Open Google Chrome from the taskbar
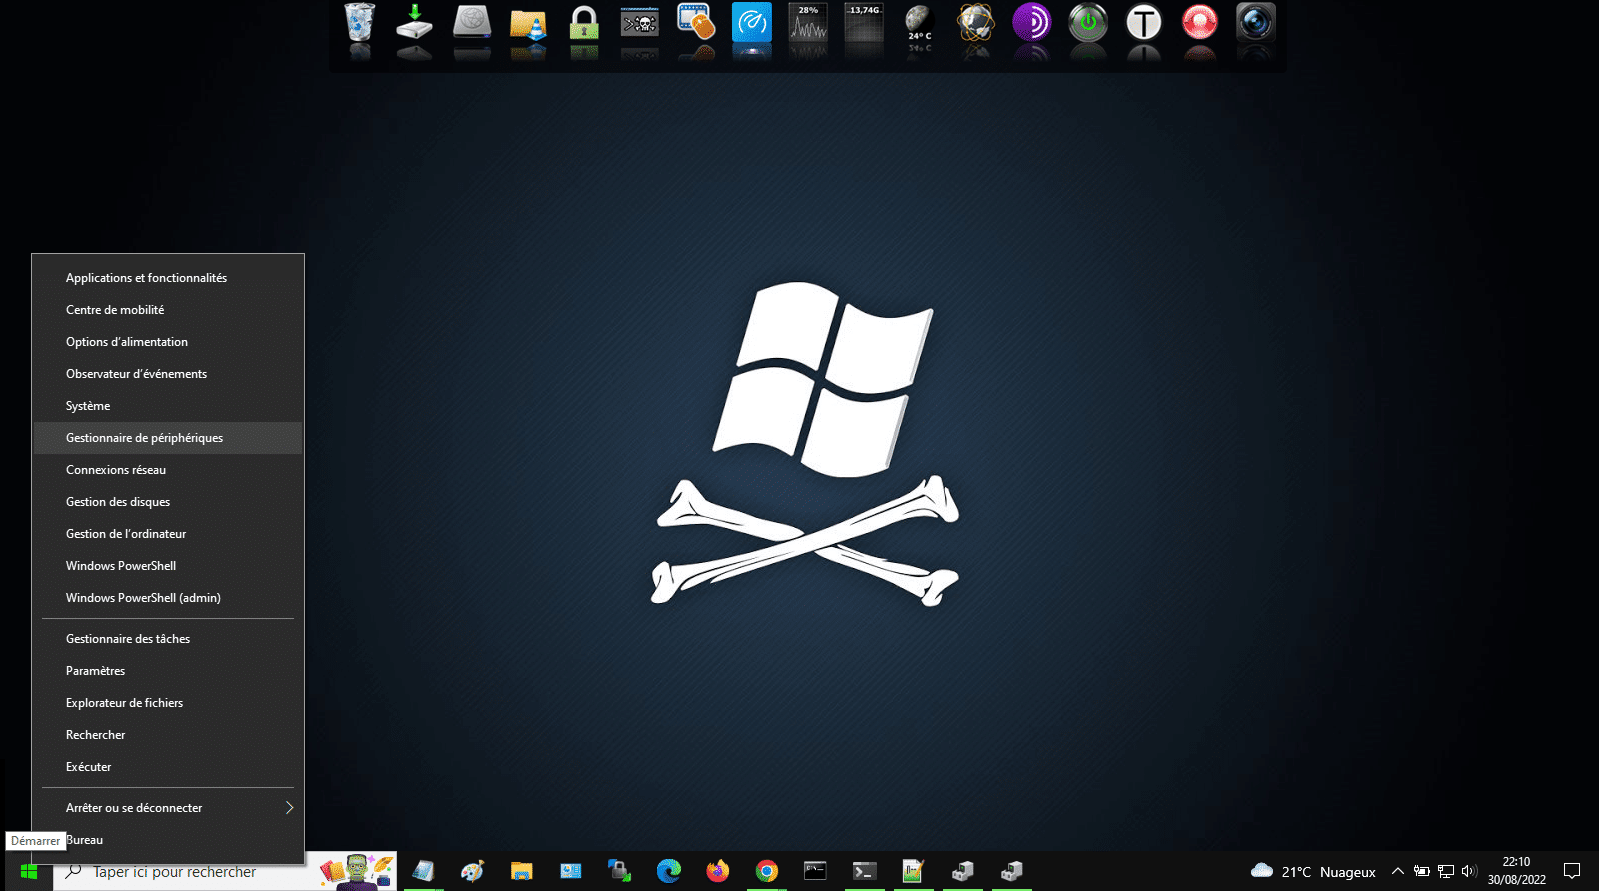The height and width of the screenshot is (891, 1599). [x=766, y=871]
